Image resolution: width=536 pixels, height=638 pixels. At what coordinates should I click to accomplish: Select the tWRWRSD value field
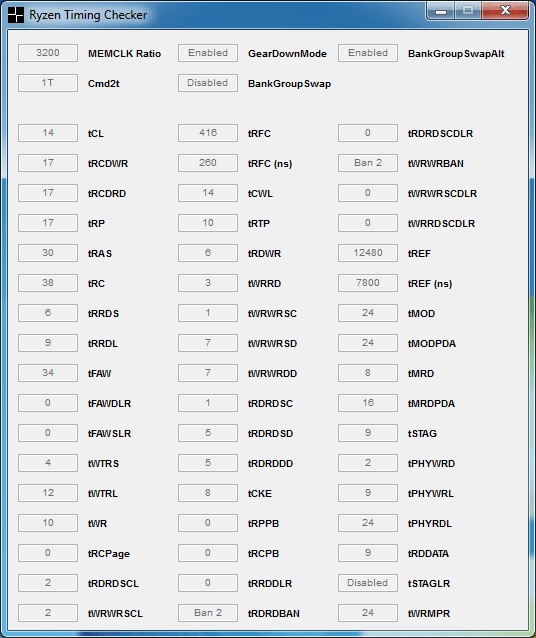pyautogui.click(x=208, y=343)
